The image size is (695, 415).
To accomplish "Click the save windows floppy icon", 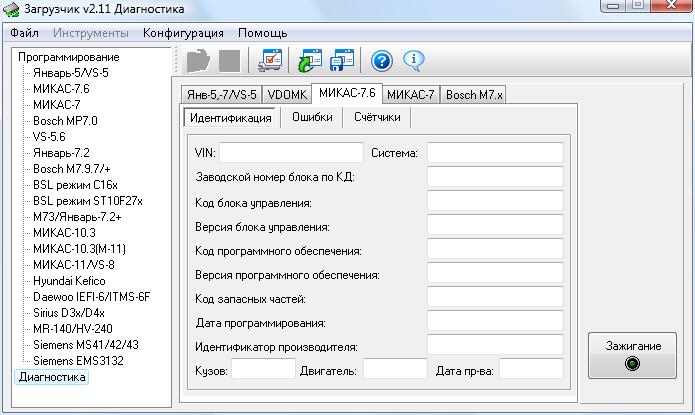I will 342,60.
